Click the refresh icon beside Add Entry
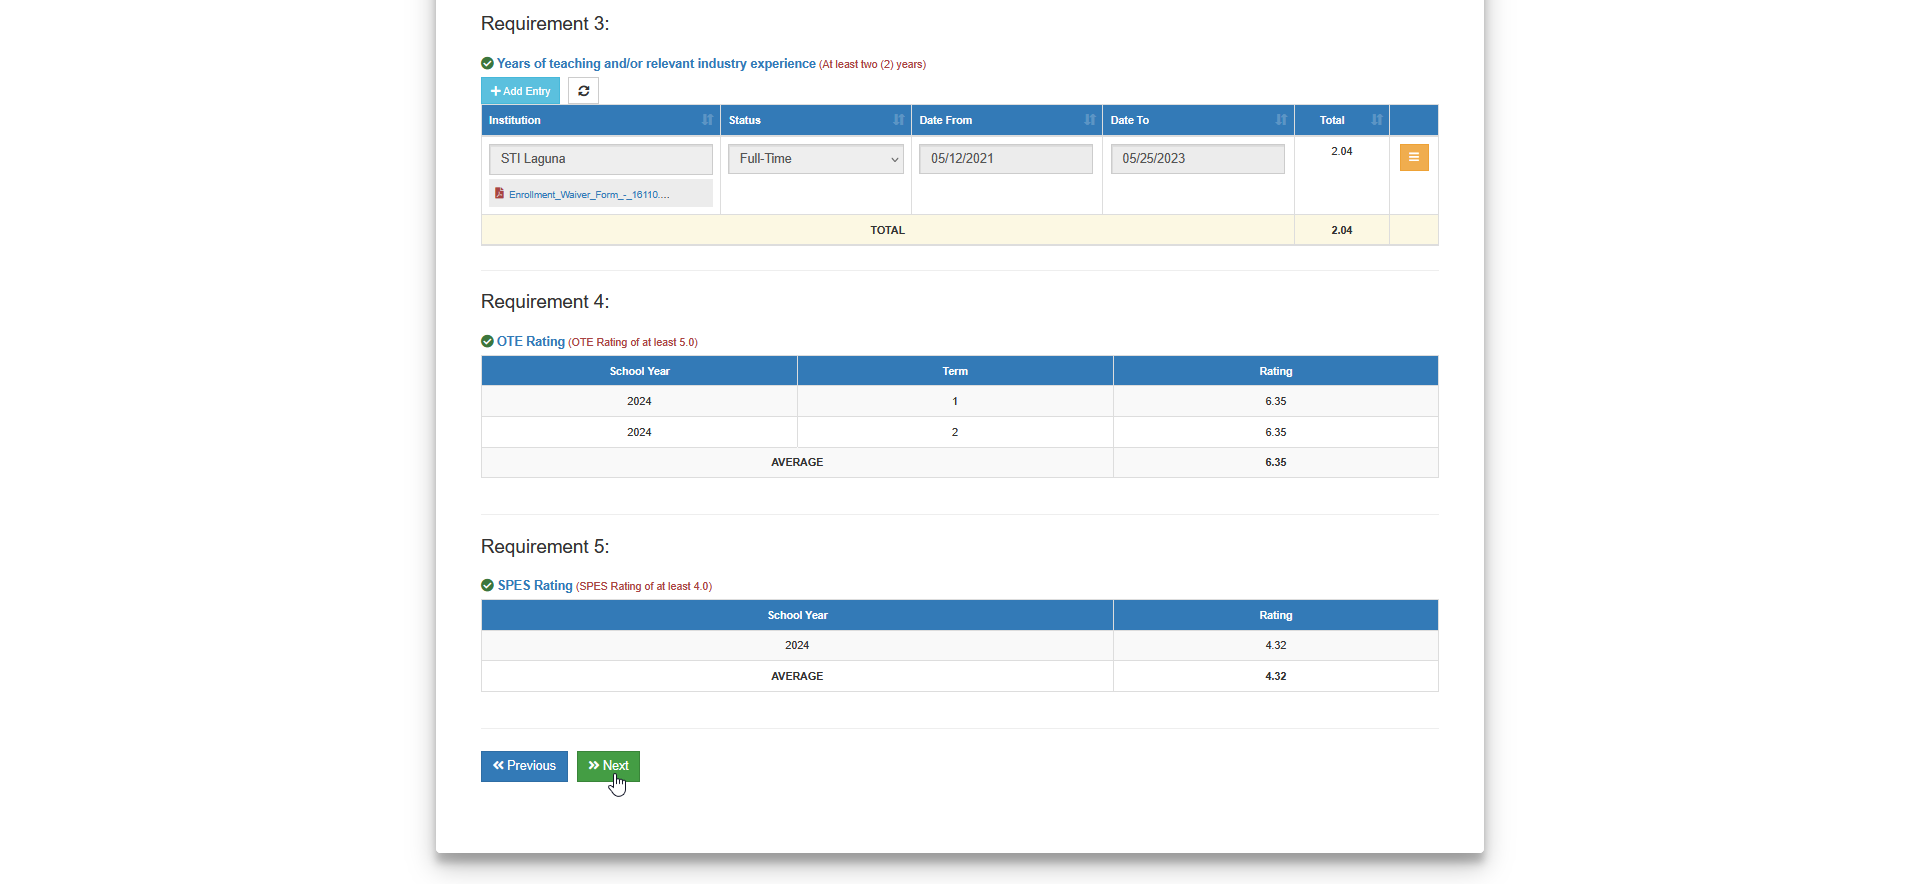The width and height of the screenshot is (1911, 884). (583, 91)
